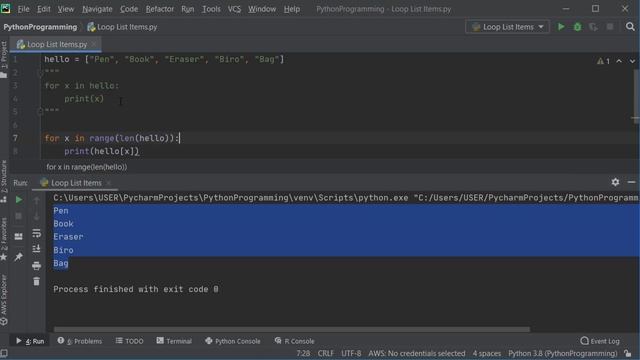Change CRLF line separator in status bar

pyautogui.click(x=325, y=353)
